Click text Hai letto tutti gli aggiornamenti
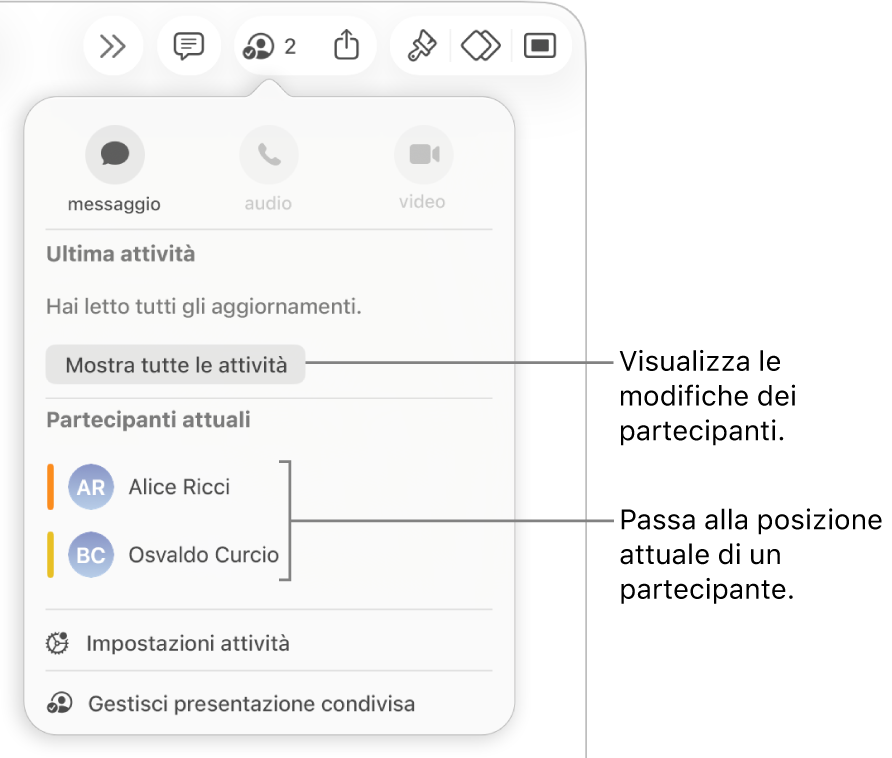Viewport: 892px width, 758px height. [204, 307]
